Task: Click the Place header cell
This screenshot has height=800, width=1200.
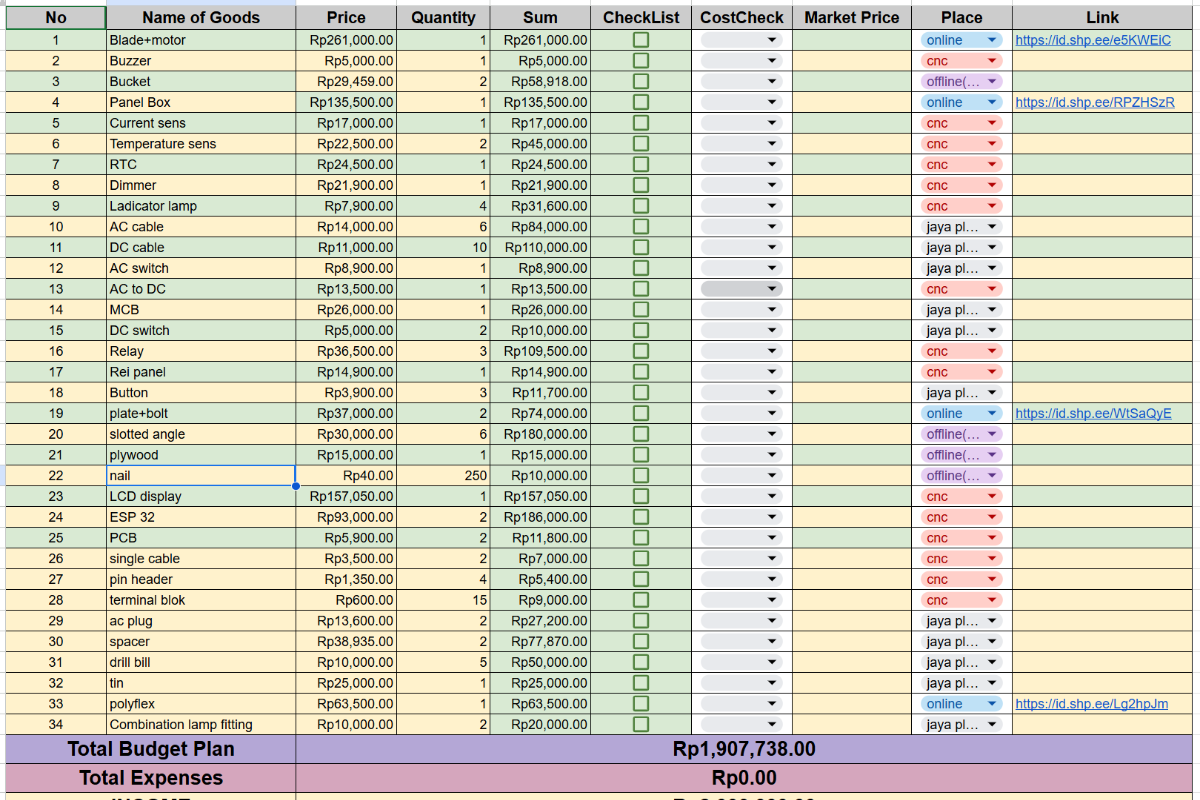Action: point(961,17)
